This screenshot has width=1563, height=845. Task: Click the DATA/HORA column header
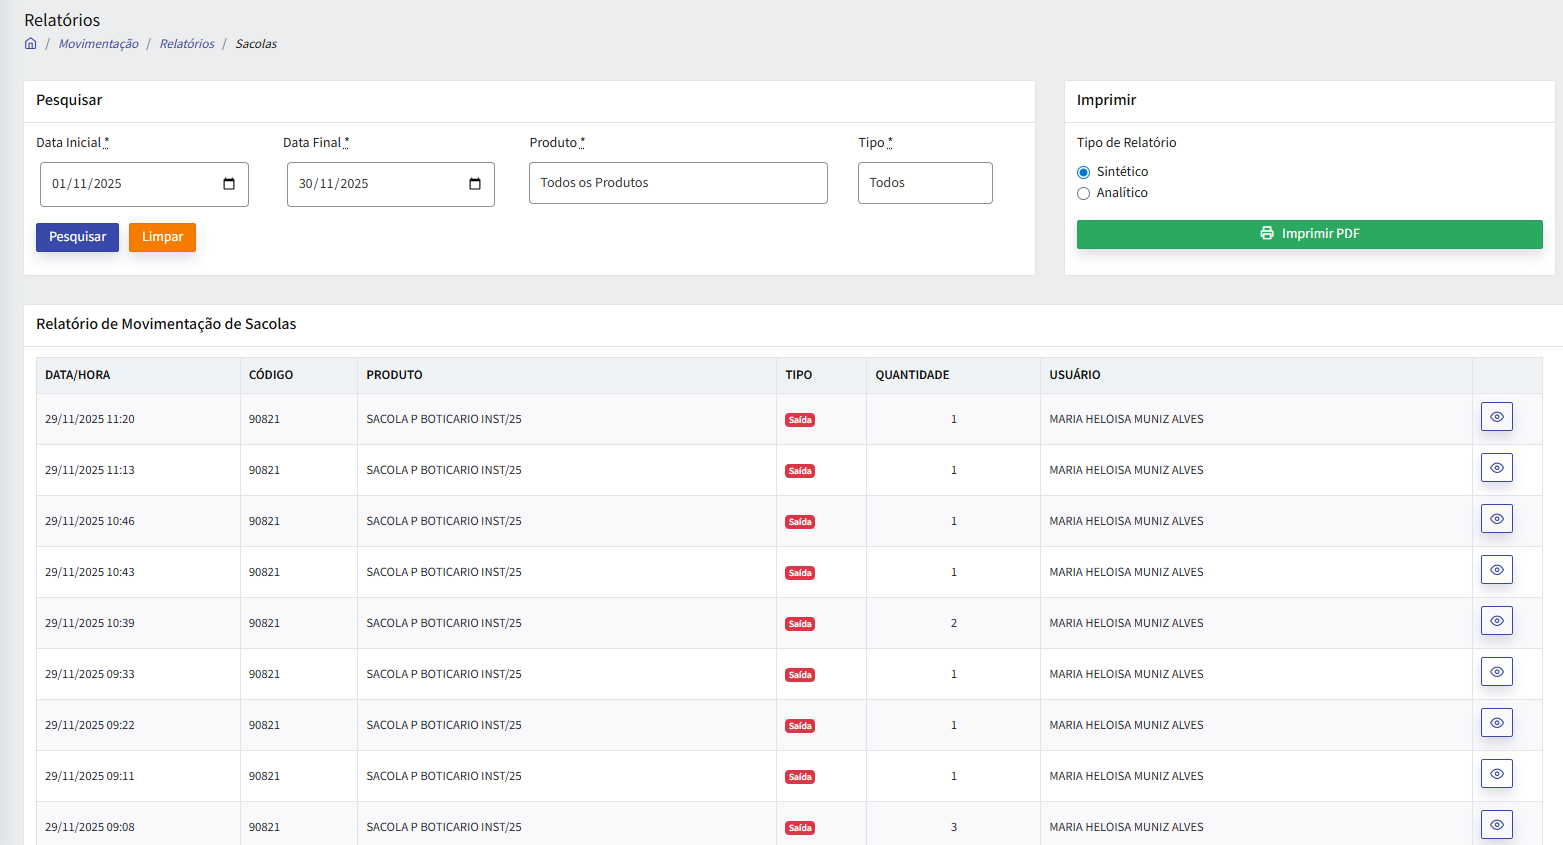pyautogui.click(x=78, y=375)
